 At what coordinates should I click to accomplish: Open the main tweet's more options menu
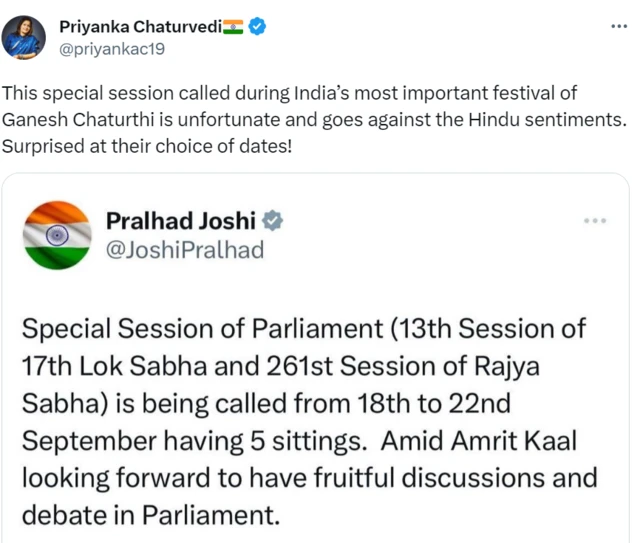pos(619,26)
